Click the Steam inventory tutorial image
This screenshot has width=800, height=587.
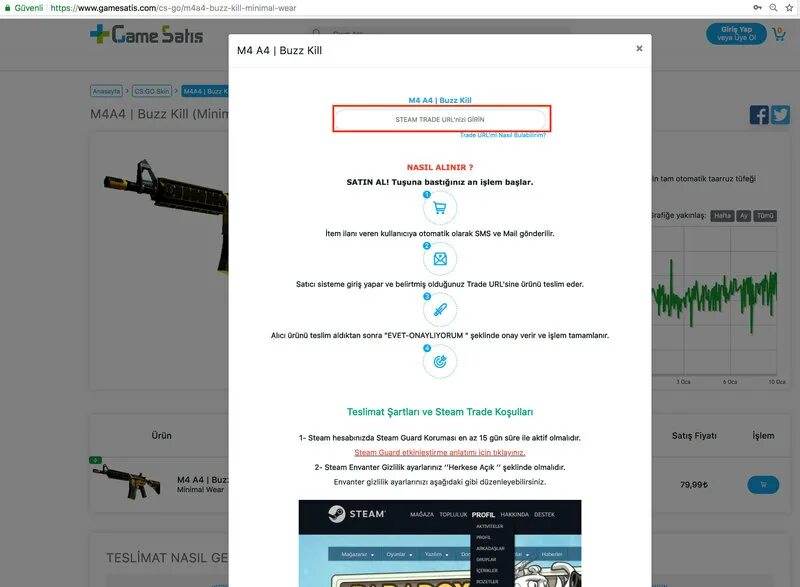(x=440, y=543)
